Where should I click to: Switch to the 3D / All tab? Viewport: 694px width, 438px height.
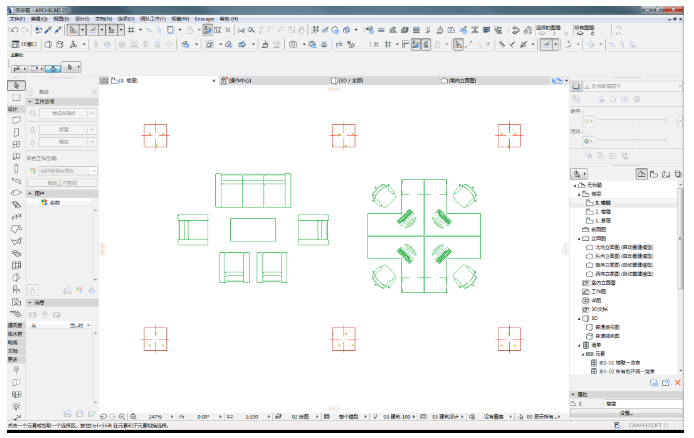(x=384, y=81)
